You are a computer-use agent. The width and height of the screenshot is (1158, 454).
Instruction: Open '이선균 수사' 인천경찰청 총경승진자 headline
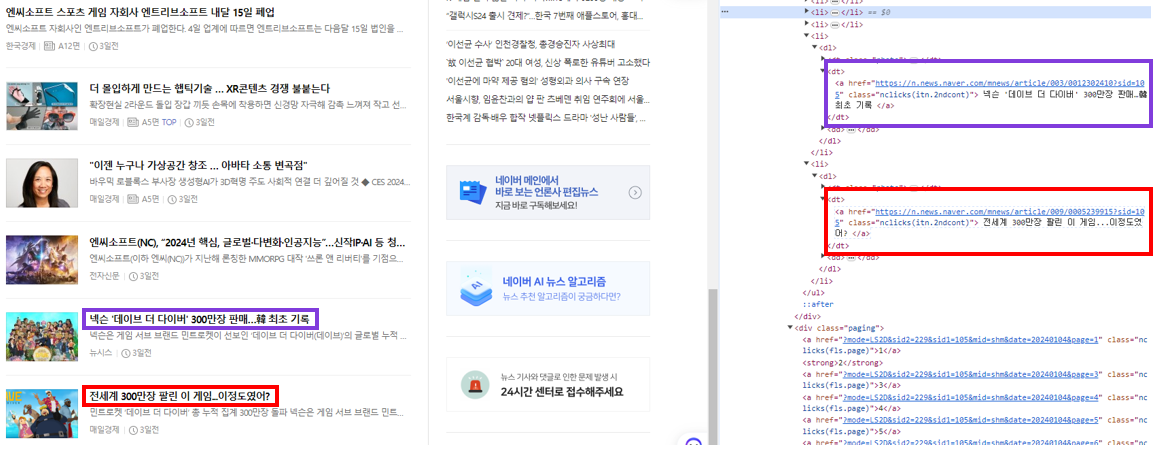531,44
